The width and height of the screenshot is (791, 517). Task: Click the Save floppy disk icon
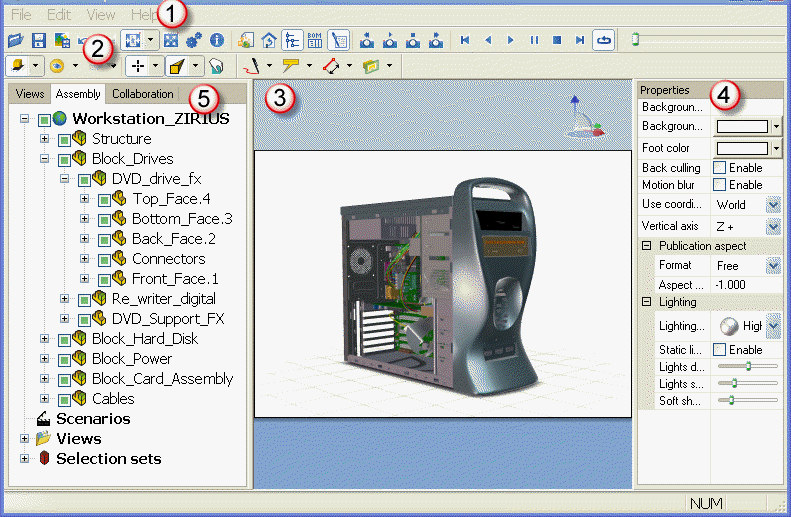point(38,41)
